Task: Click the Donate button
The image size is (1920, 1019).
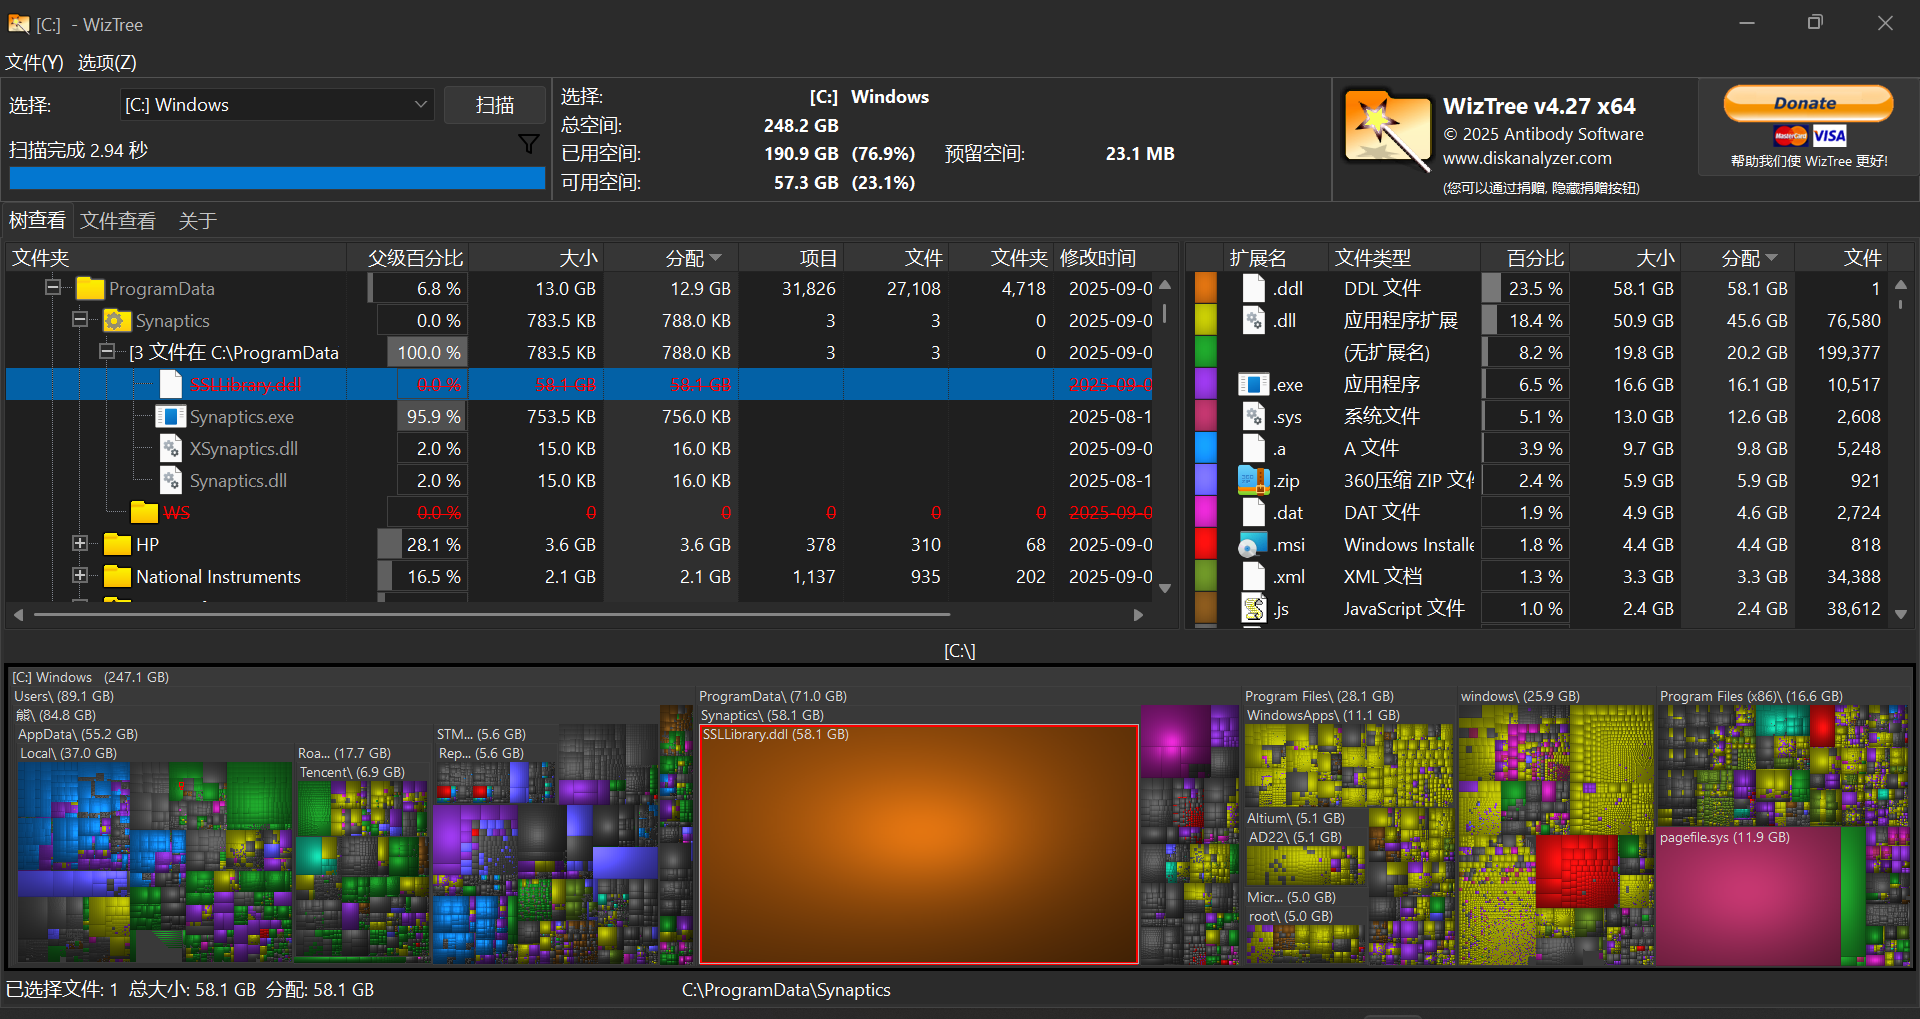Action: click(1807, 103)
